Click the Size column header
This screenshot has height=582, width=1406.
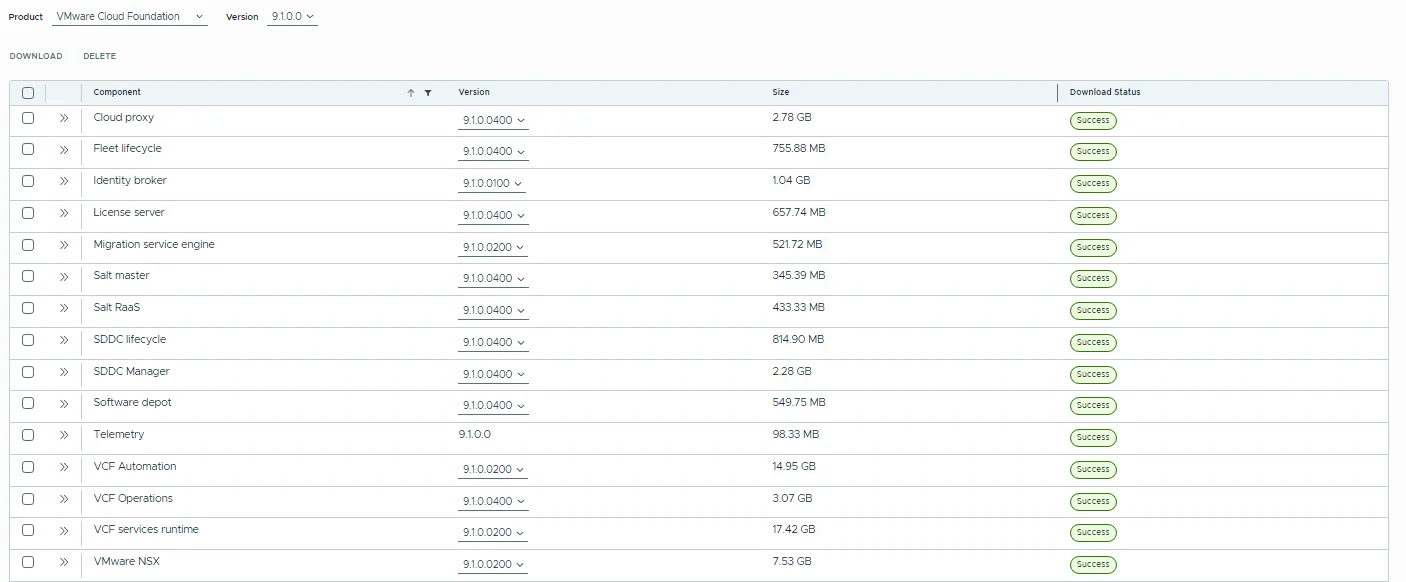point(781,92)
